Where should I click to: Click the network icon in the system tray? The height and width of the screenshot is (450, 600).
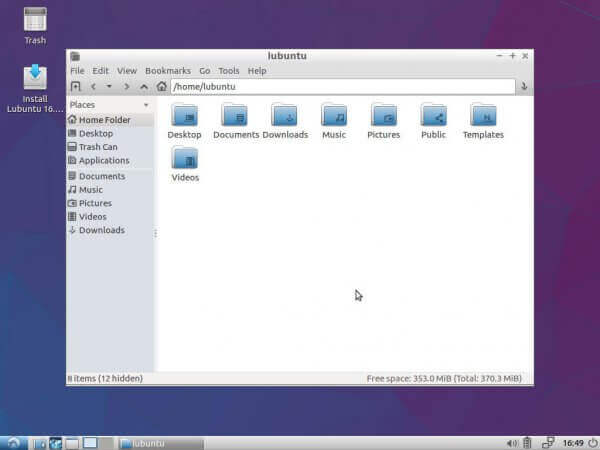(x=548, y=443)
